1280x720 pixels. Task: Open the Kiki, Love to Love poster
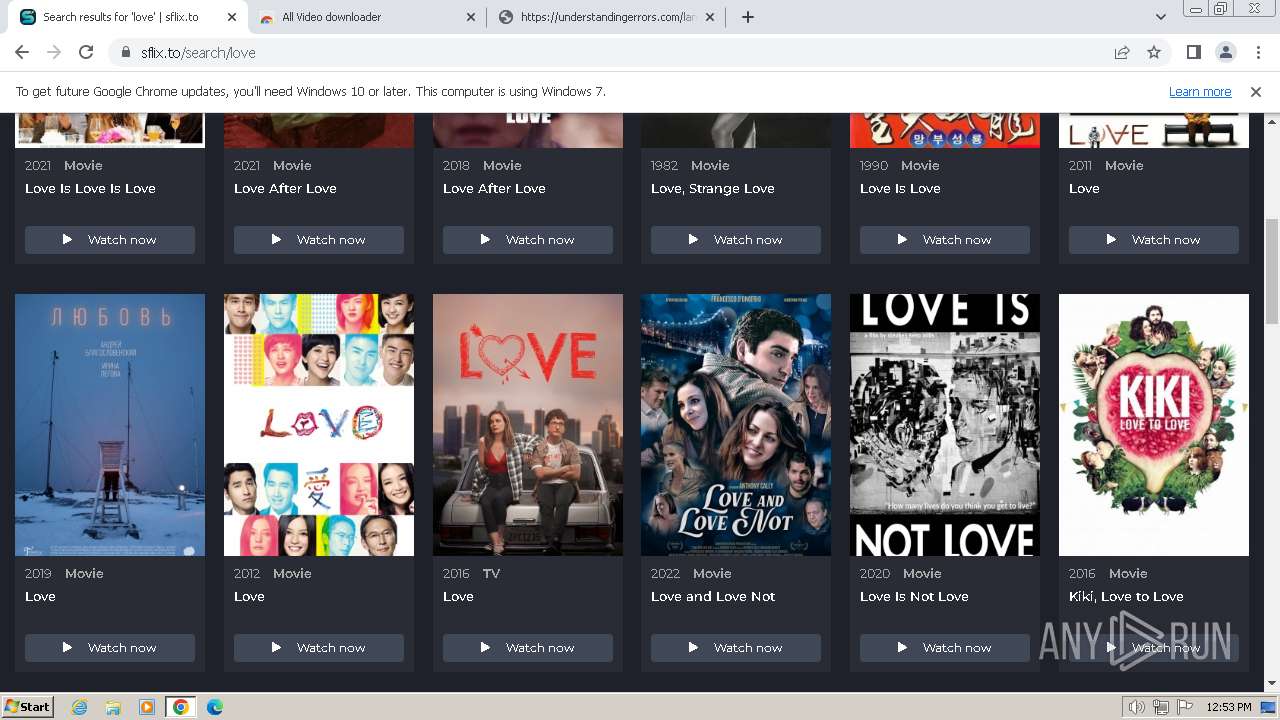tap(1154, 425)
